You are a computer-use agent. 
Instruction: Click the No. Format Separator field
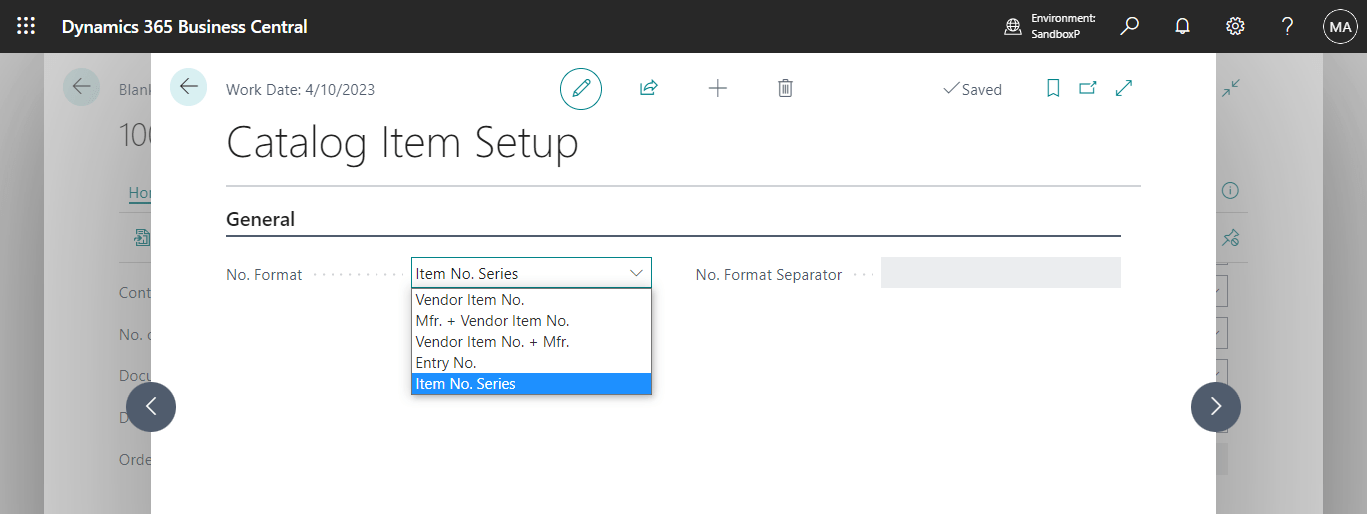pyautogui.click(x=1000, y=273)
